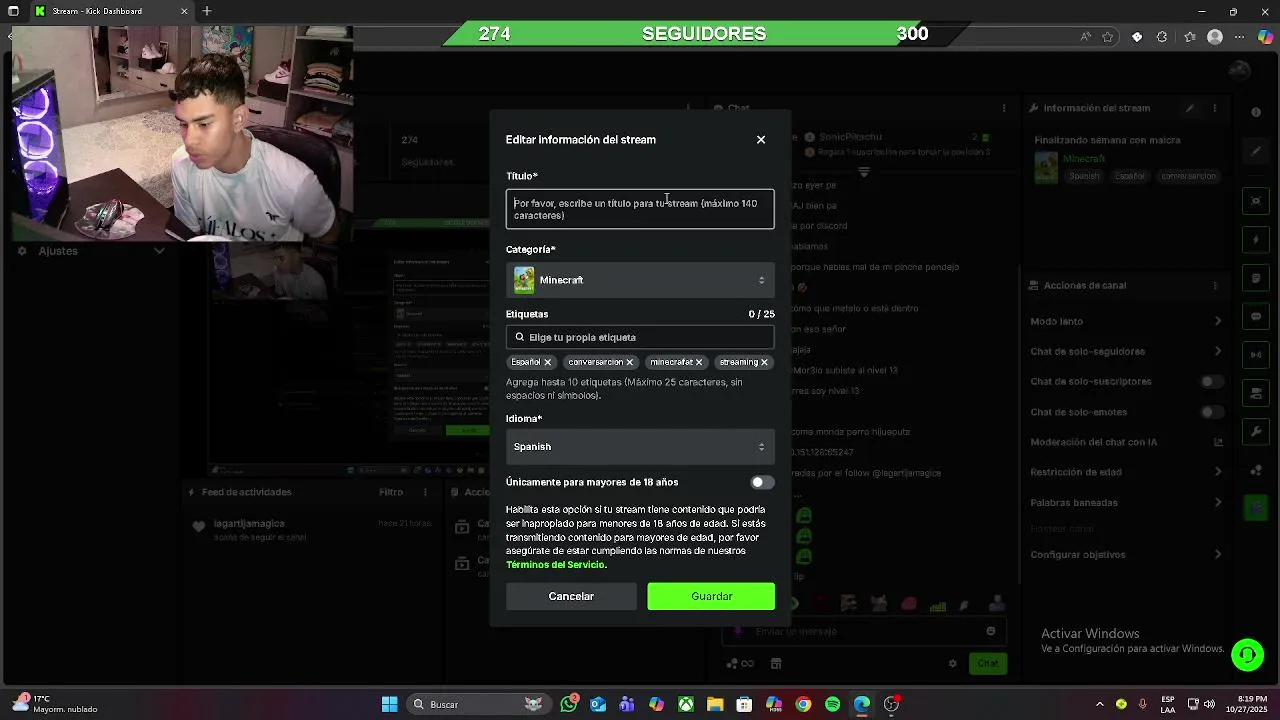Open Feed de actividades three-dot menu
Viewport: 1280px width, 720px height.
[x=426, y=492]
